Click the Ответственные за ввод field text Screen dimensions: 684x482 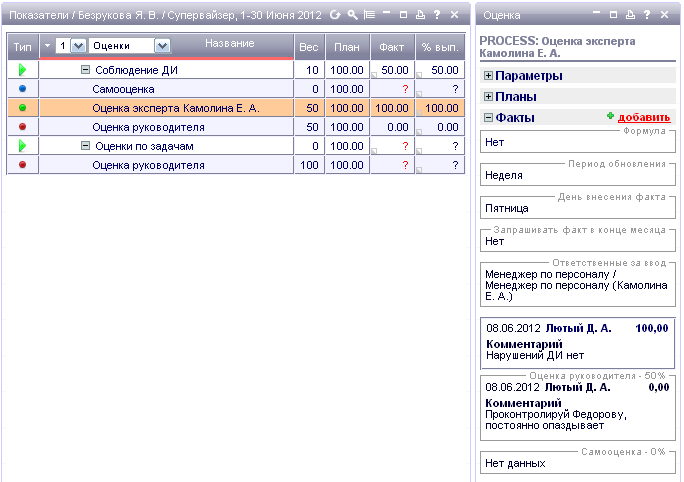point(576,285)
